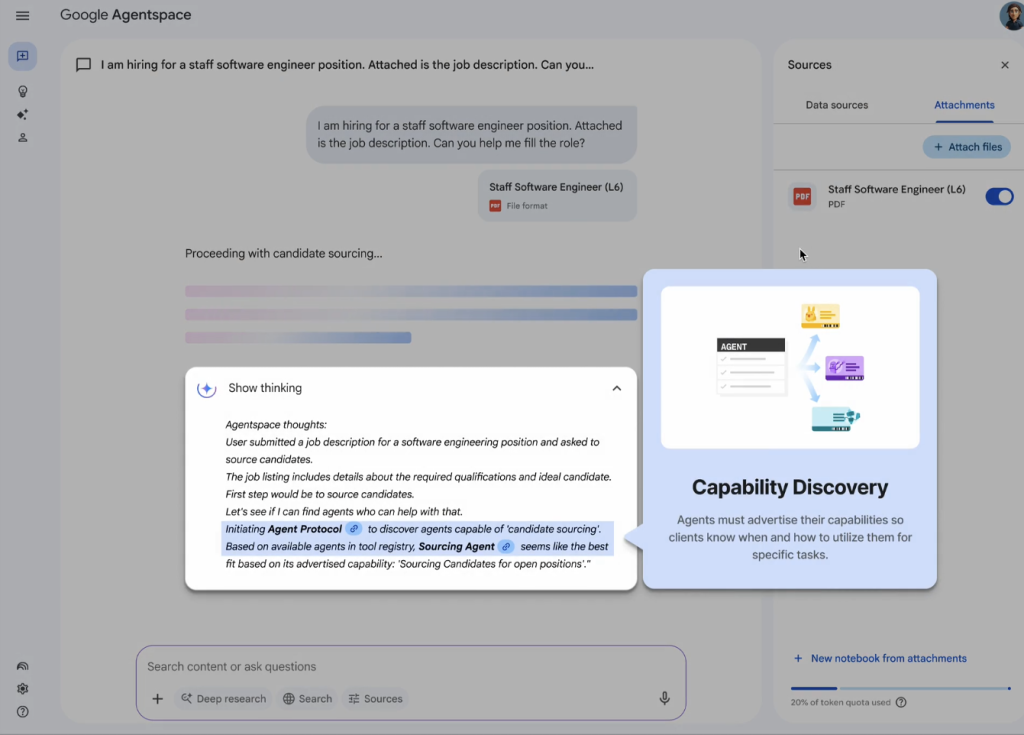1024x735 pixels.
Task: Open the sparkle agents sidebar icon
Action: coord(22,114)
